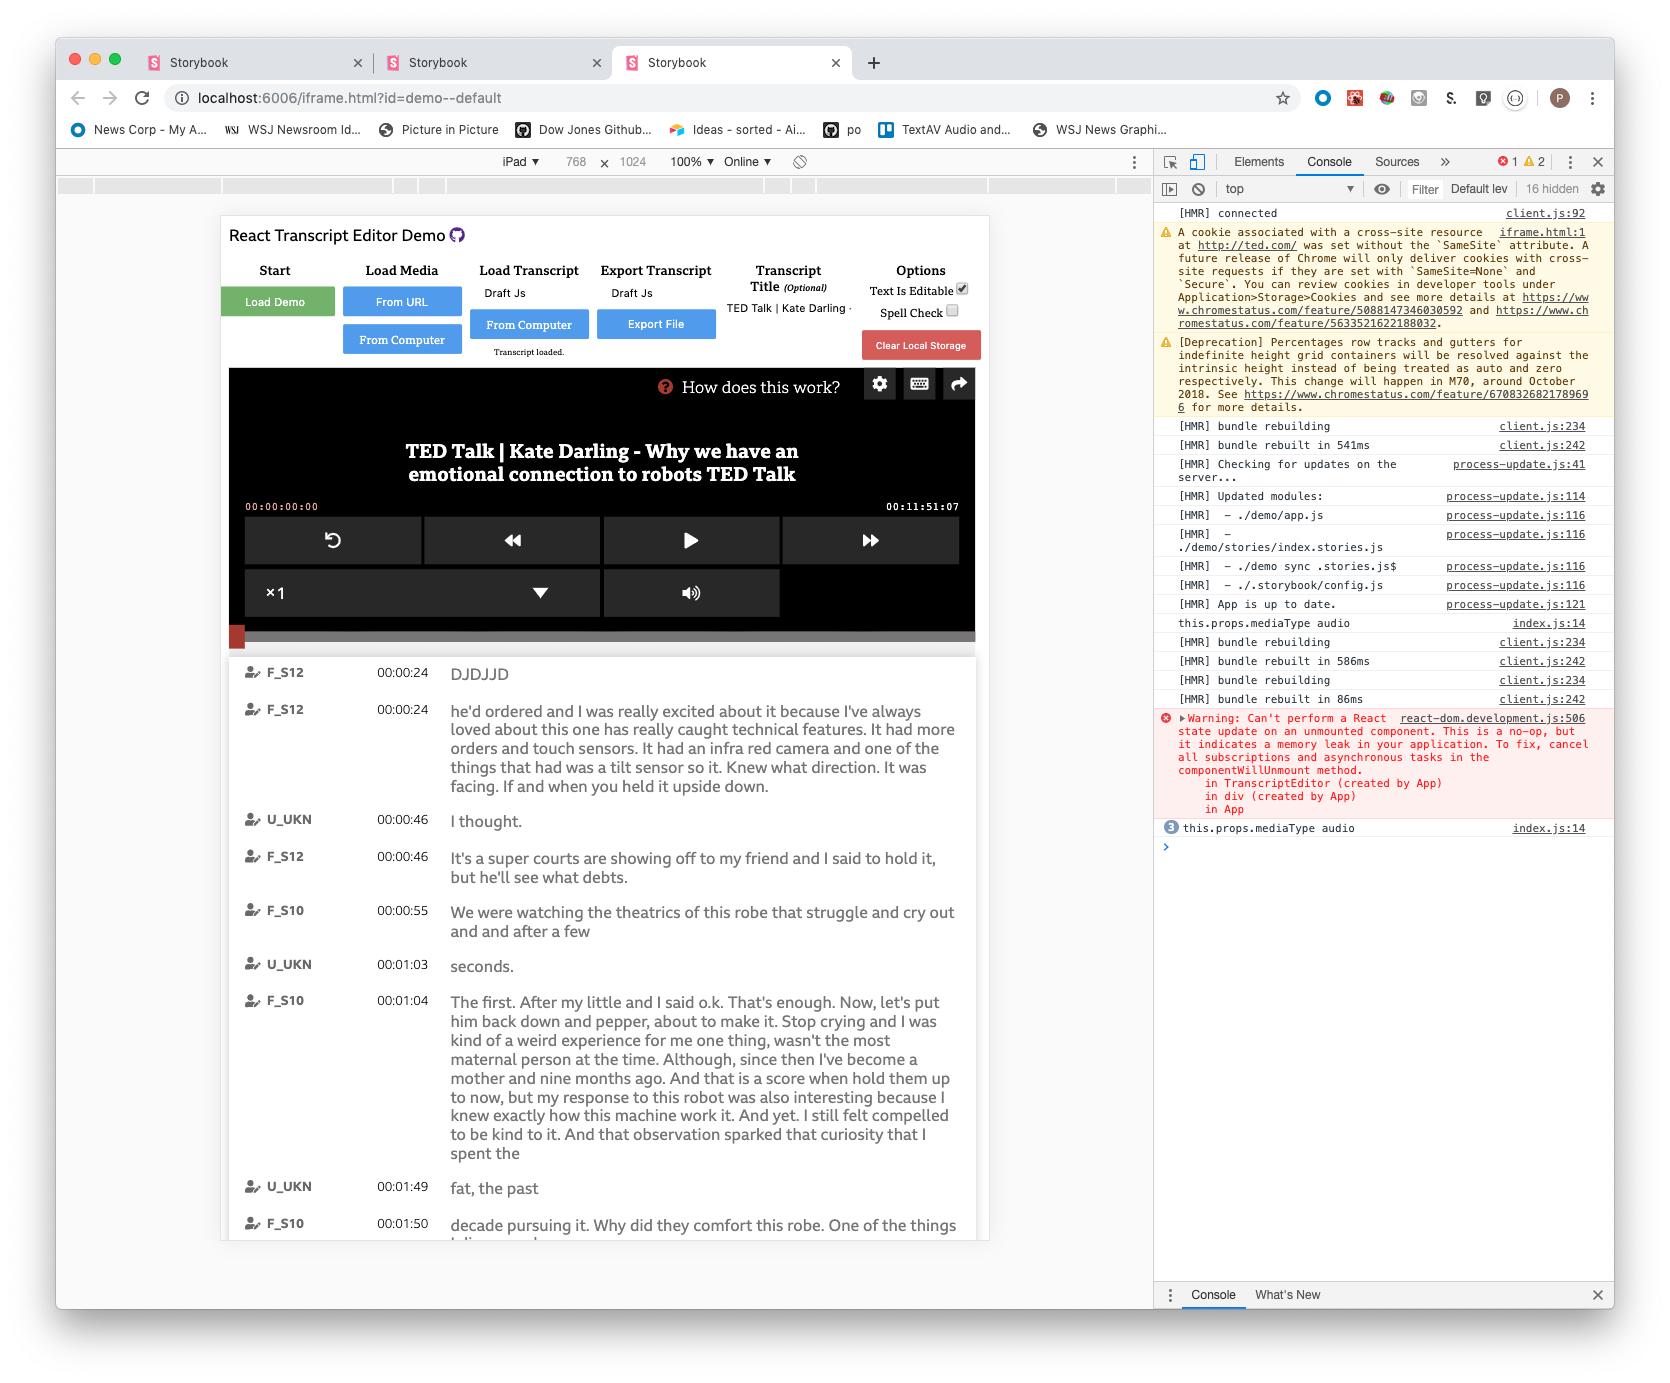This screenshot has height=1383, width=1670.
Task: Open the drawer menu icon beside Console tab
Action: [1170, 1295]
